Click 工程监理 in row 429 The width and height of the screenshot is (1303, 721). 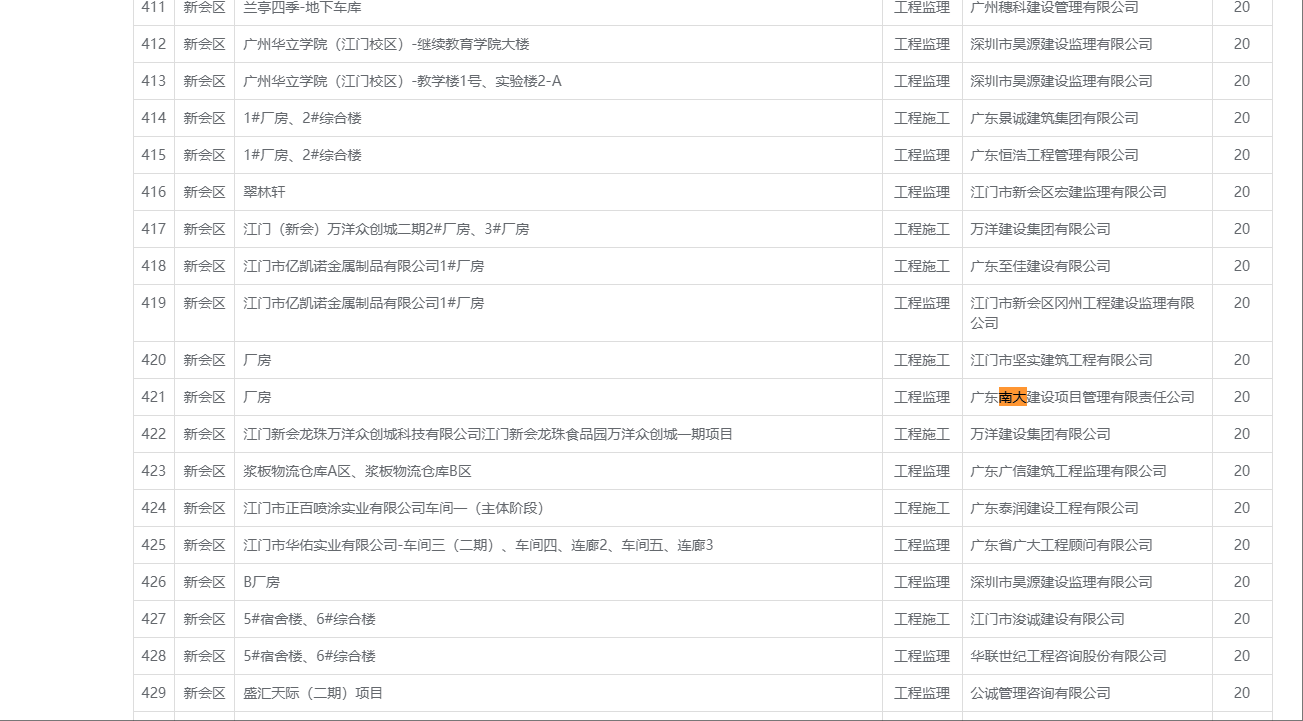pyautogui.click(x=921, y=693)
